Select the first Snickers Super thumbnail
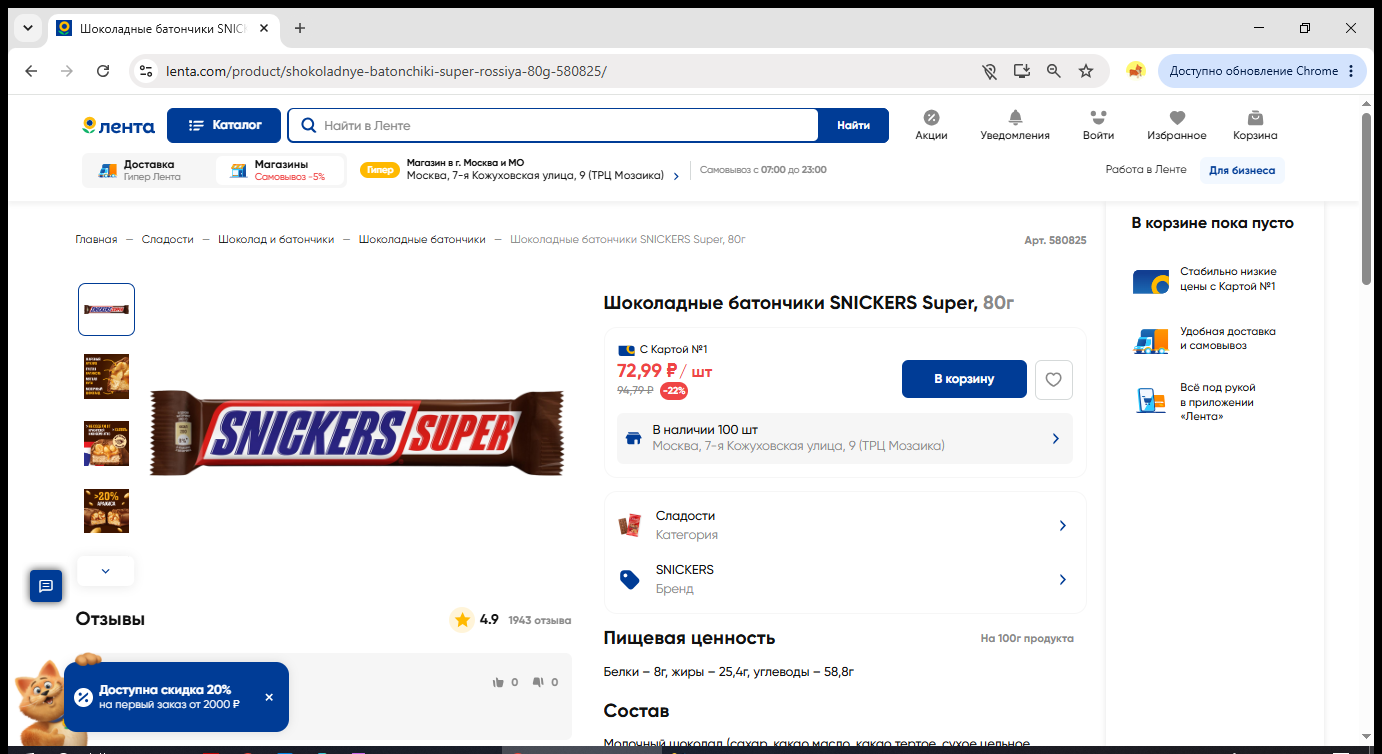The width and height of the screenshot is (1382, 754). click(x=106, y=309)
